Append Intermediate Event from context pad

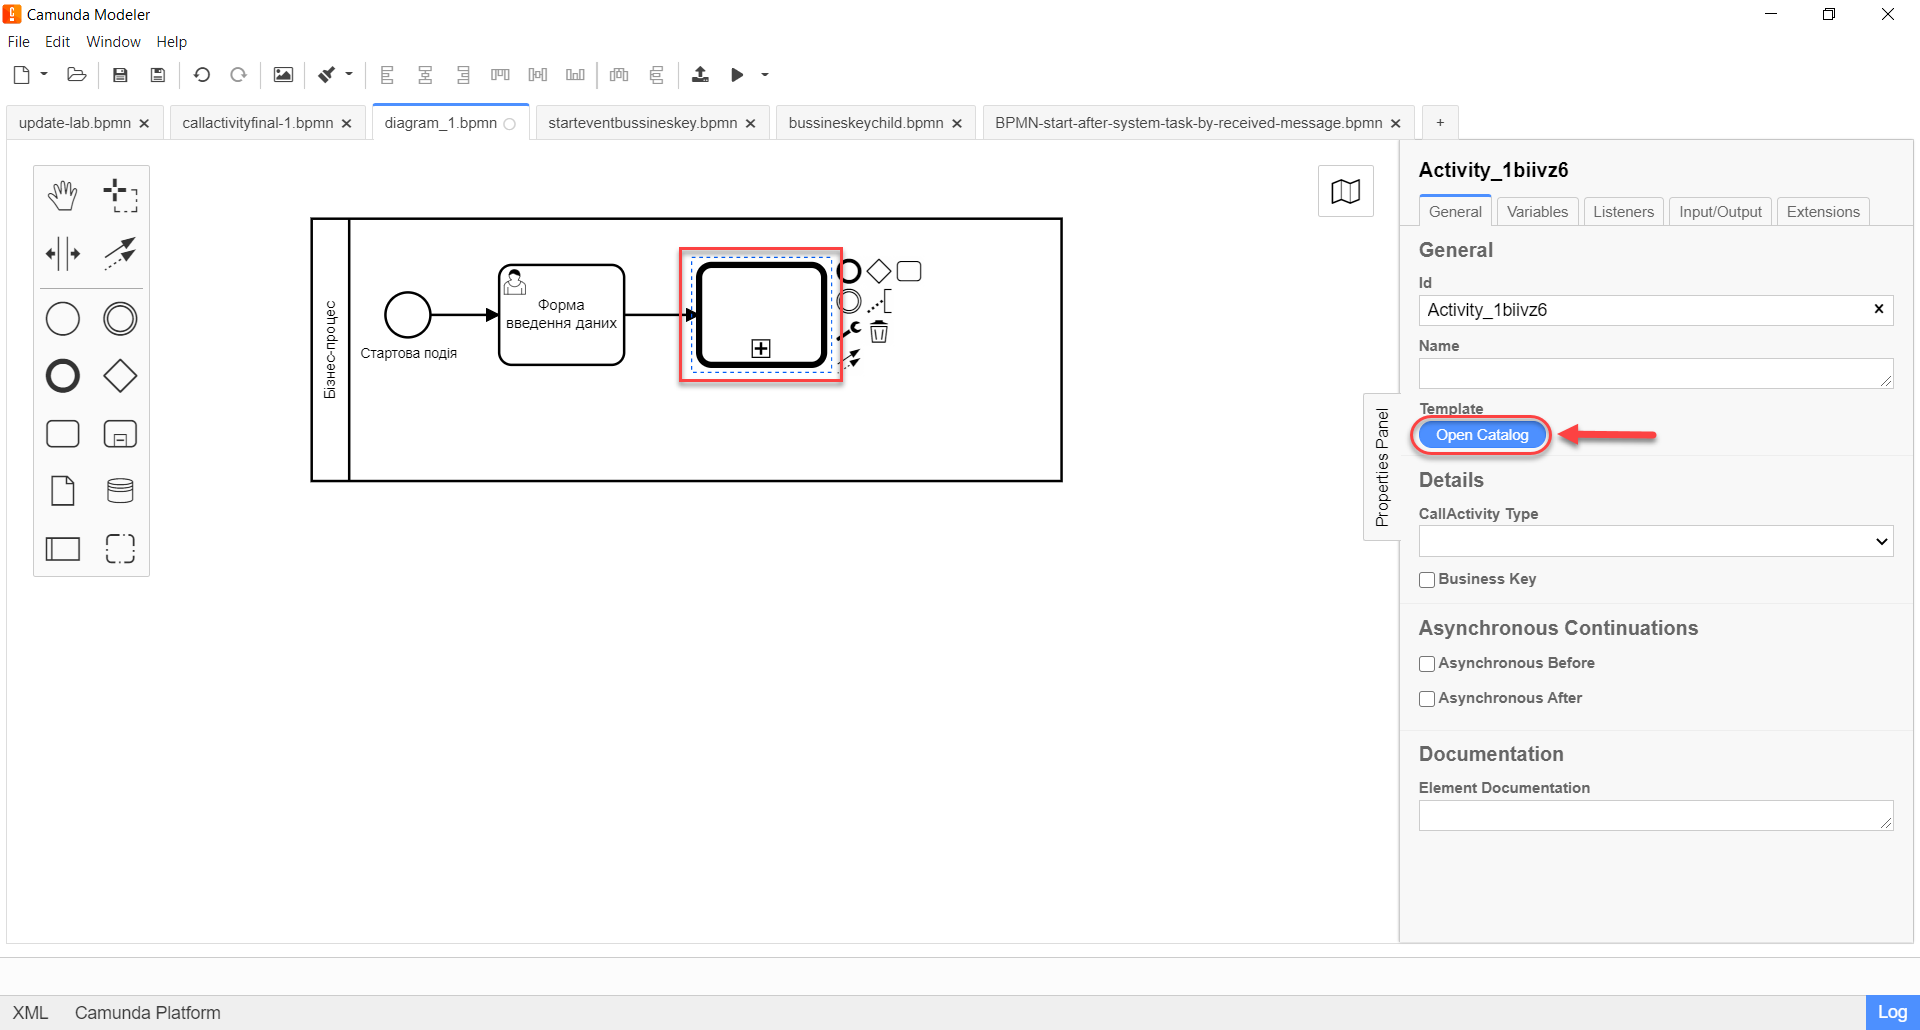pyautogui.click(x=849, y=301)
